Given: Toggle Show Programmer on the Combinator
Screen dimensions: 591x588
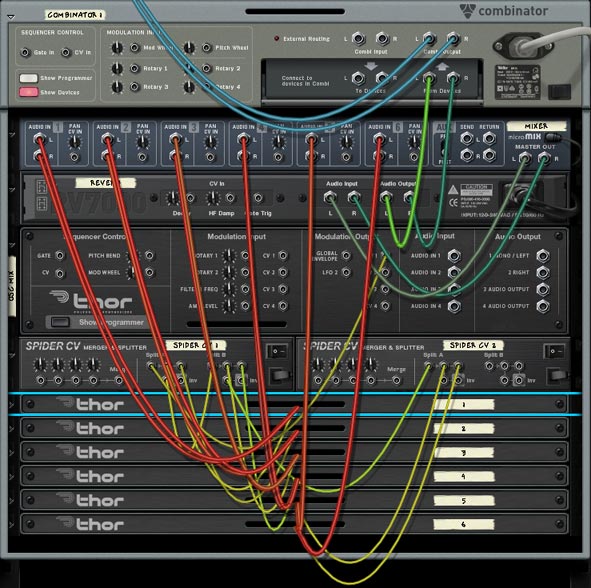Looking at the screenshot, I should tap(29, 78).
